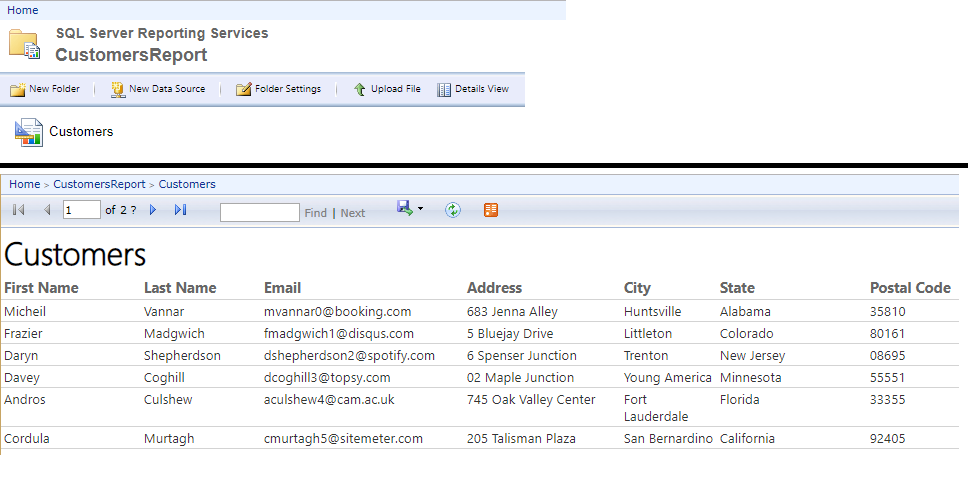Jump to last report page
This screenshot has height=499, width=968.
(x=180, y=210)
